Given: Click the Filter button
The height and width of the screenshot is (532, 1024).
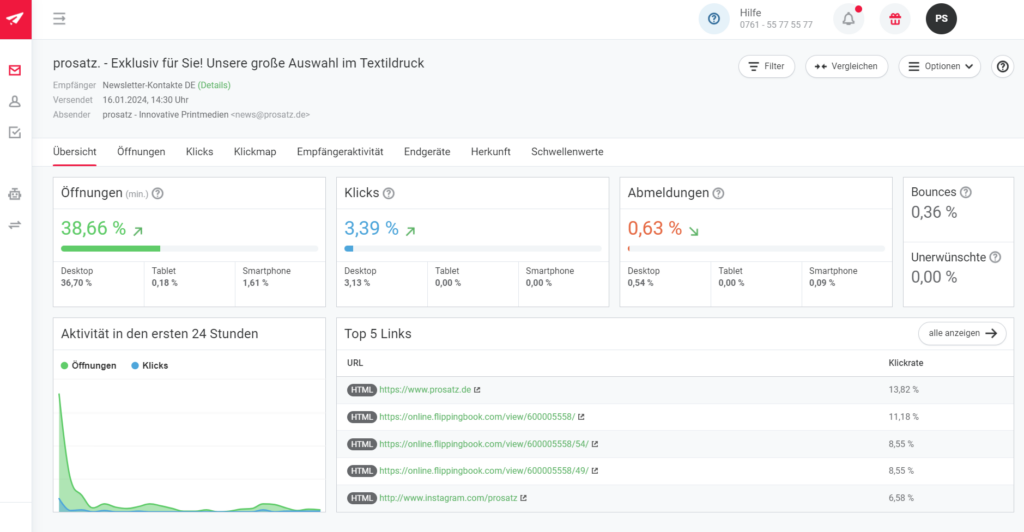Looking at the screenshot, I should click(x=766, y=66).
